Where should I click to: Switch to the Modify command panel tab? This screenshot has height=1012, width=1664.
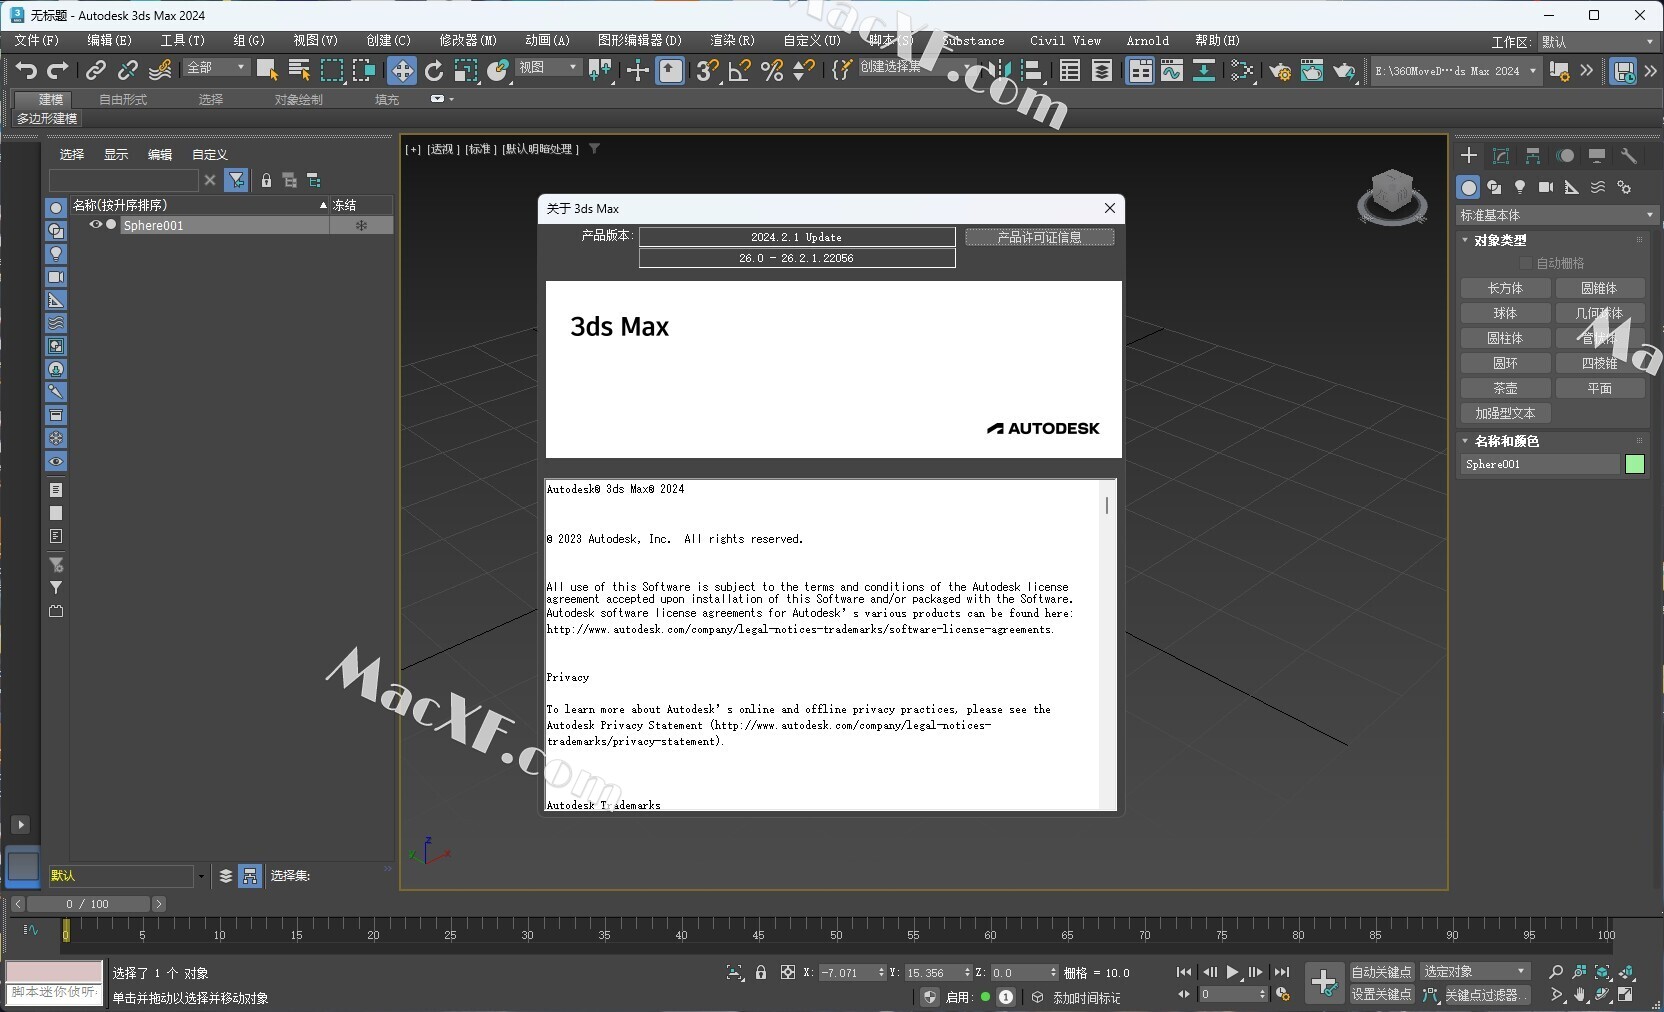click(x=1501, y=156)
